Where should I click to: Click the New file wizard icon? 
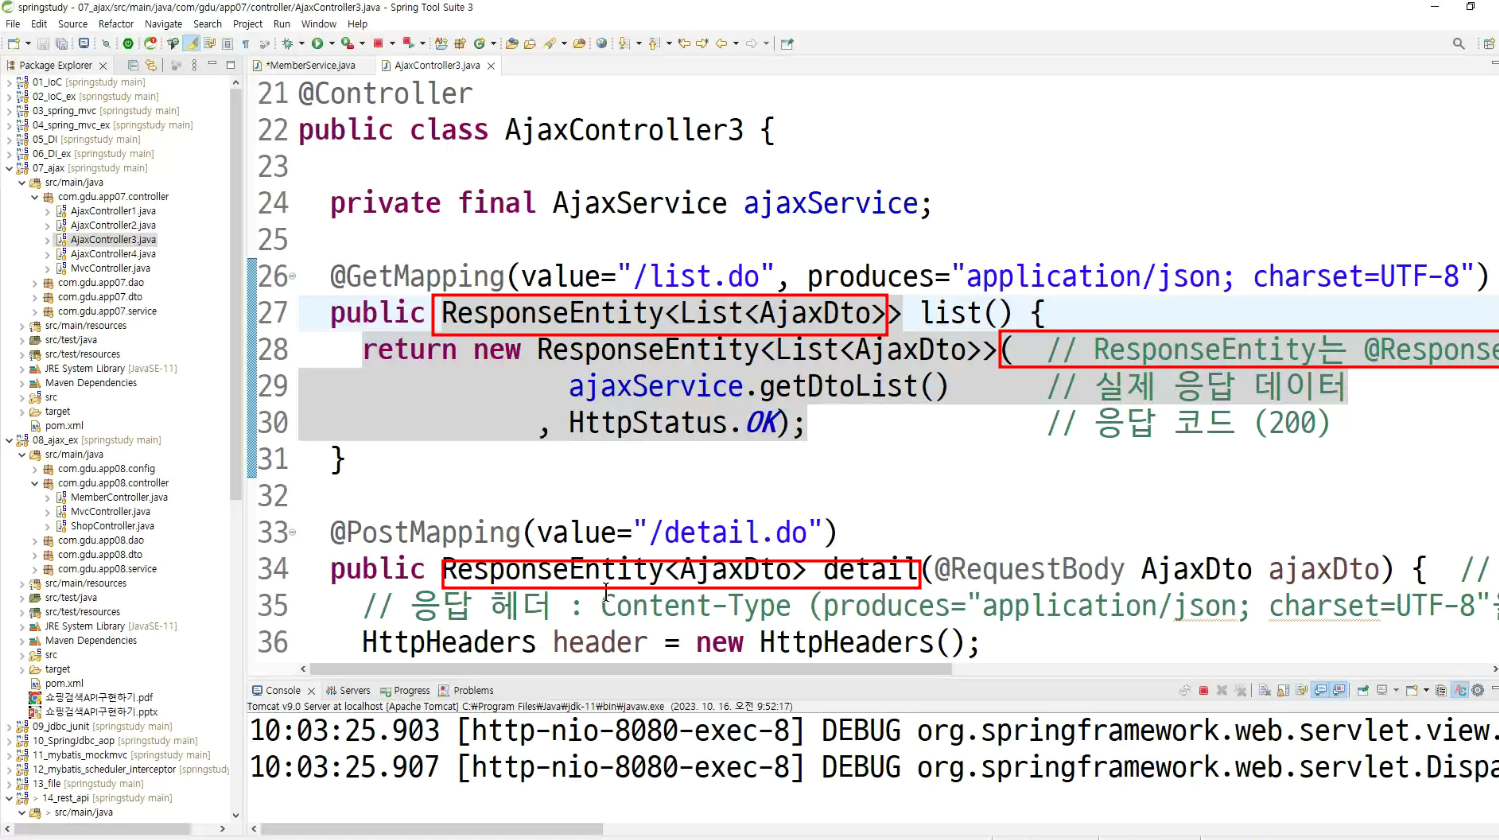[13, 44]
